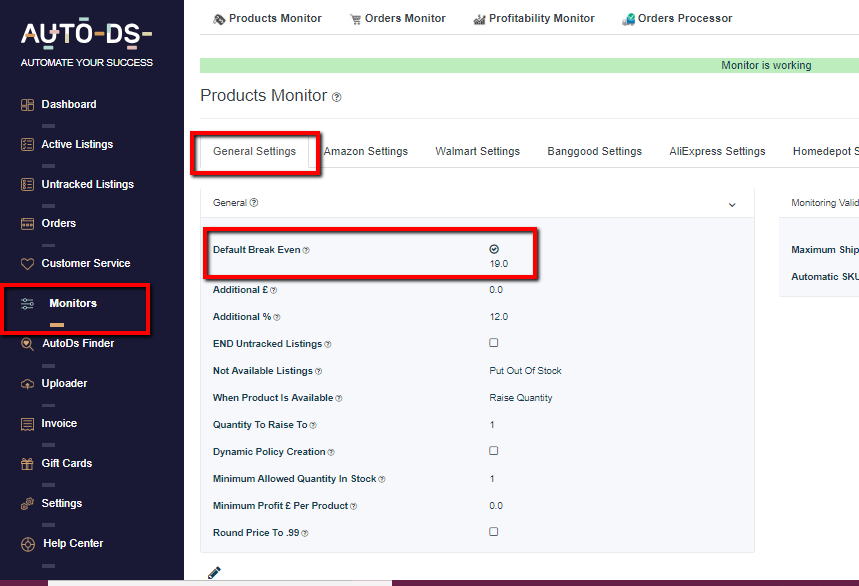Viewport: 859px width, 586px height.
Task: Click the Raise Quantity value
Action: point(520,398)
